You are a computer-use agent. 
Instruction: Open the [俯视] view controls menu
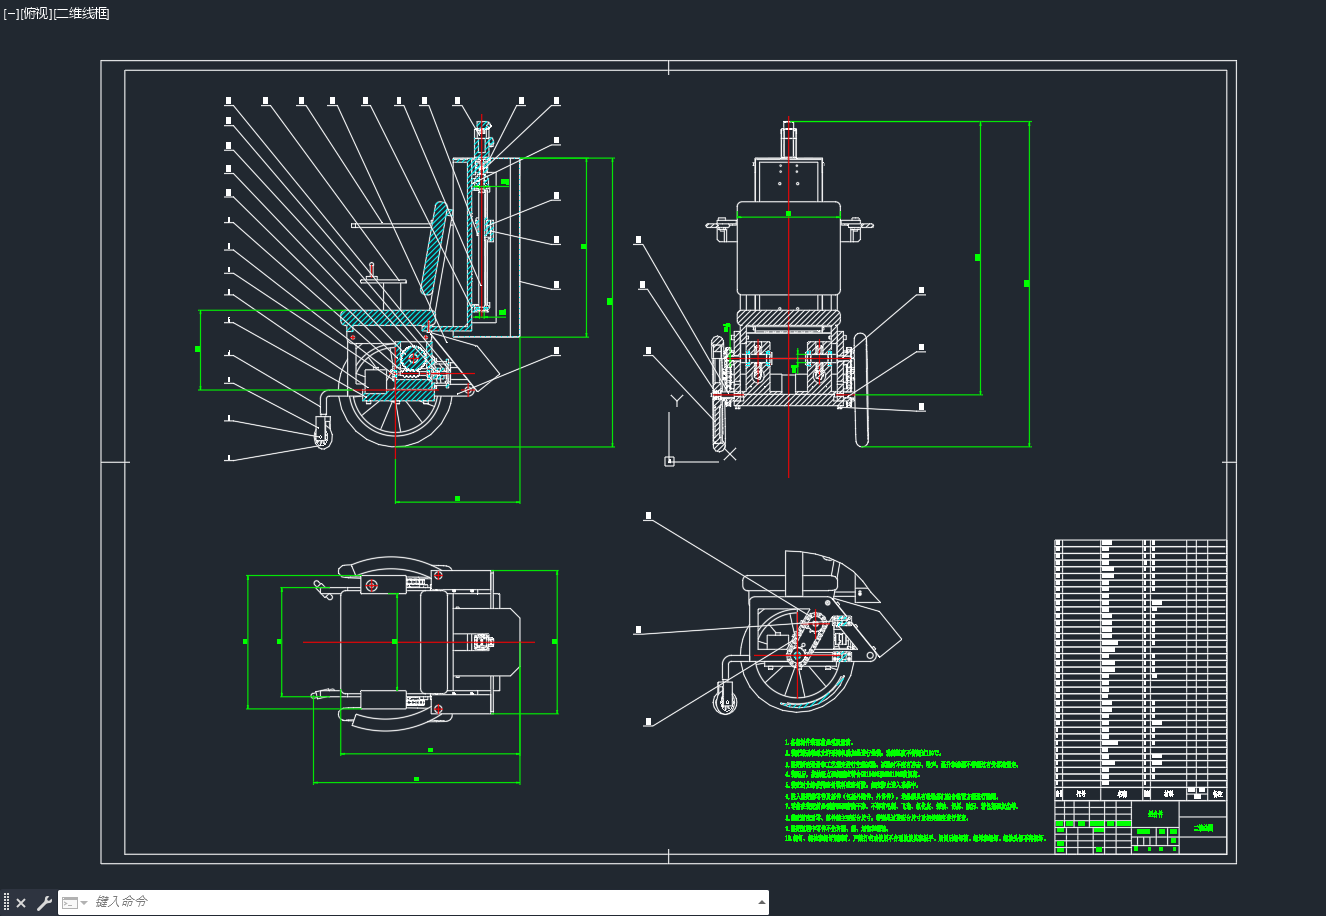(x=35, y=13)
